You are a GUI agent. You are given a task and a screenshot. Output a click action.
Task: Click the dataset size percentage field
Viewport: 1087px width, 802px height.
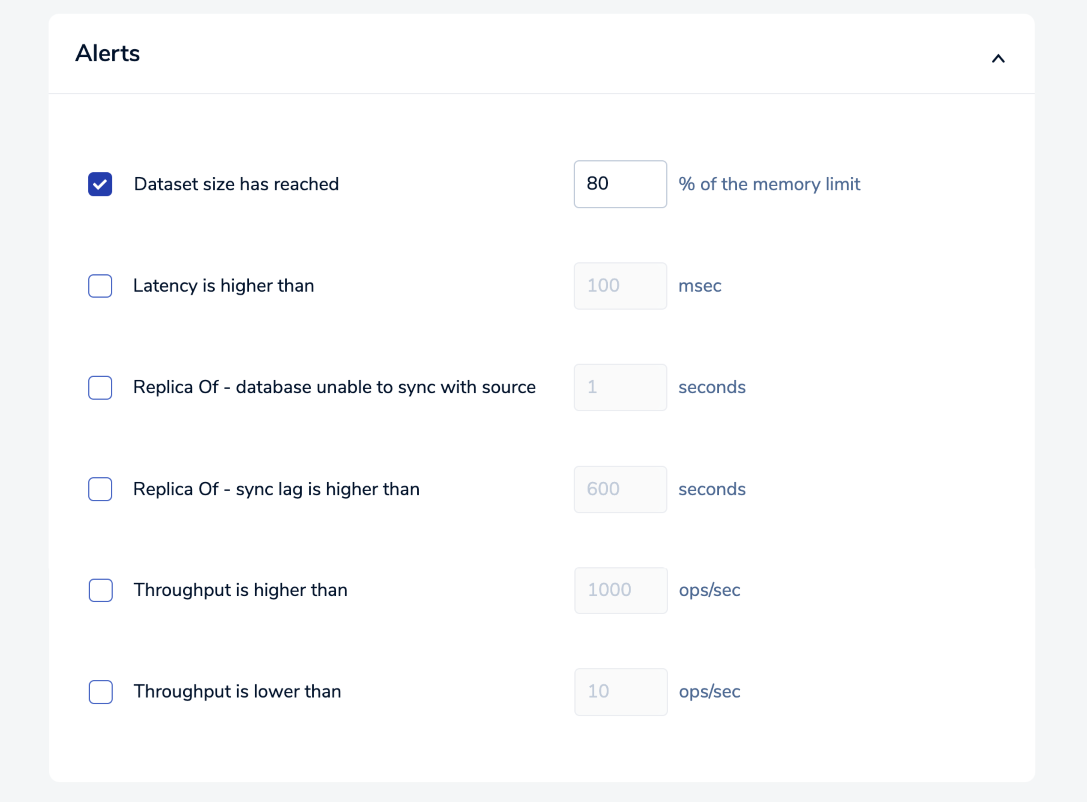coord(620,184)
